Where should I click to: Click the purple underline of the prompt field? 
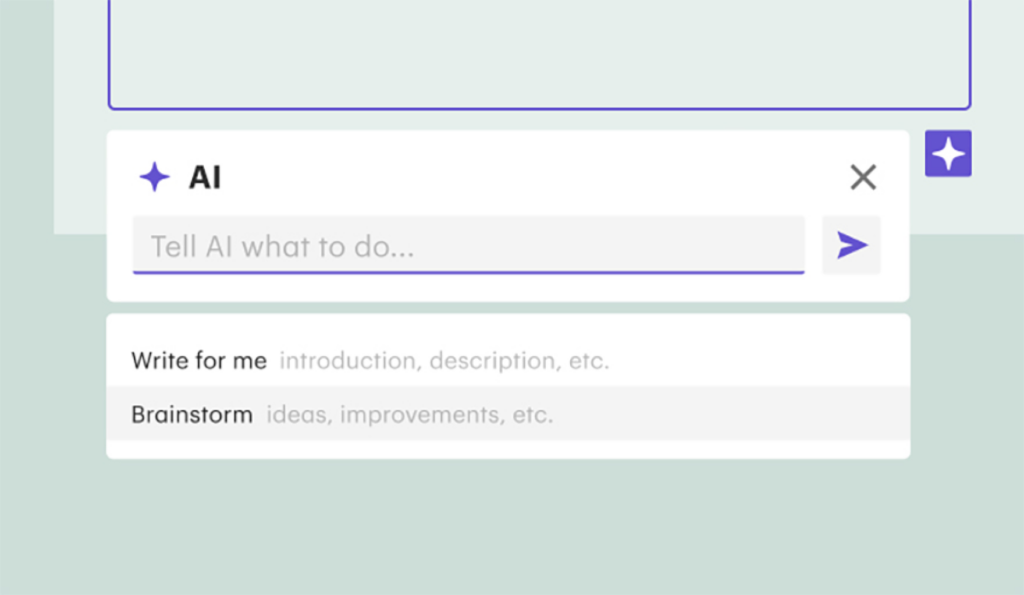pyautogui.click(x=468, y=272)
